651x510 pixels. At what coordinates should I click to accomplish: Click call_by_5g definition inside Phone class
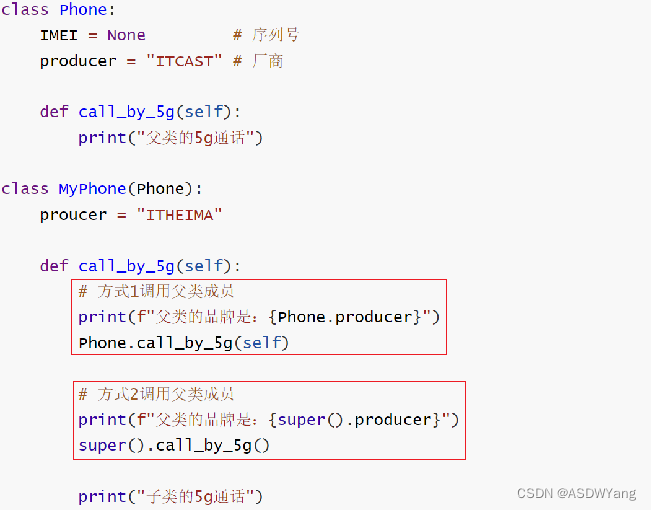point(140,112)
